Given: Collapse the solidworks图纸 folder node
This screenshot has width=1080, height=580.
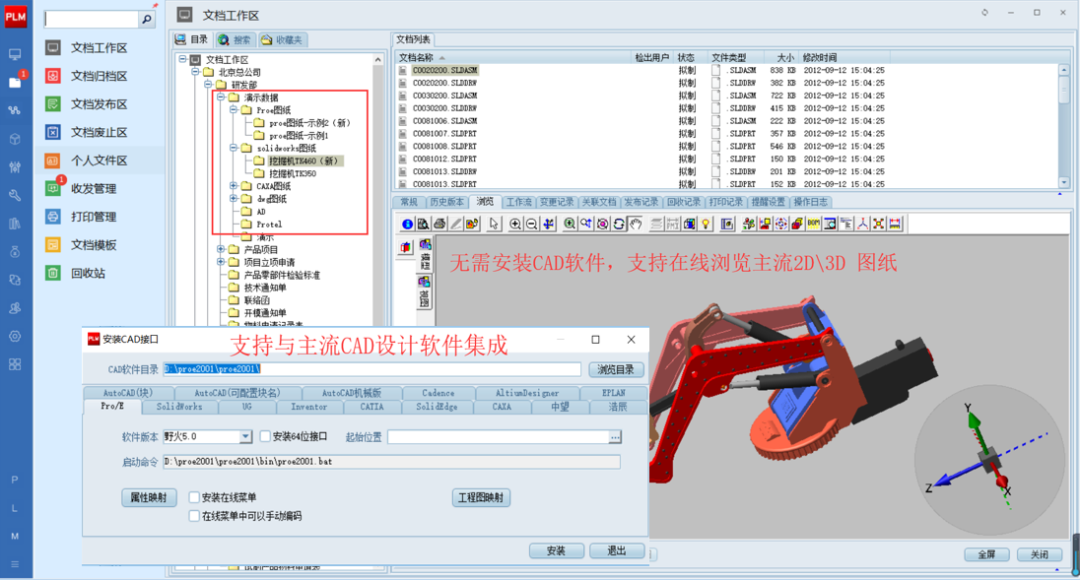Looking at the screenshot, I should click(x=233, y=147).
